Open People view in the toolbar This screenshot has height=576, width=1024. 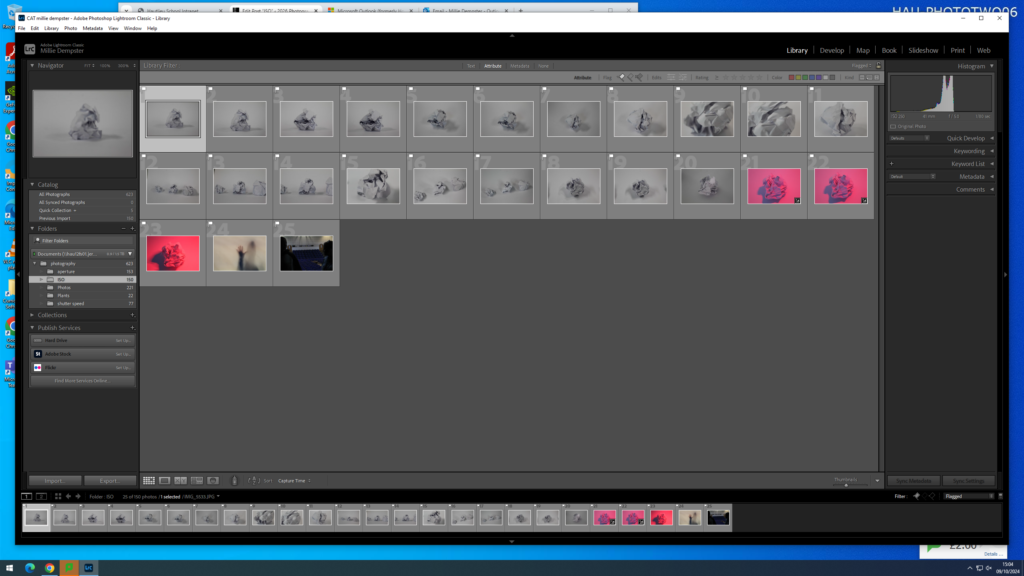coord(213,481)
